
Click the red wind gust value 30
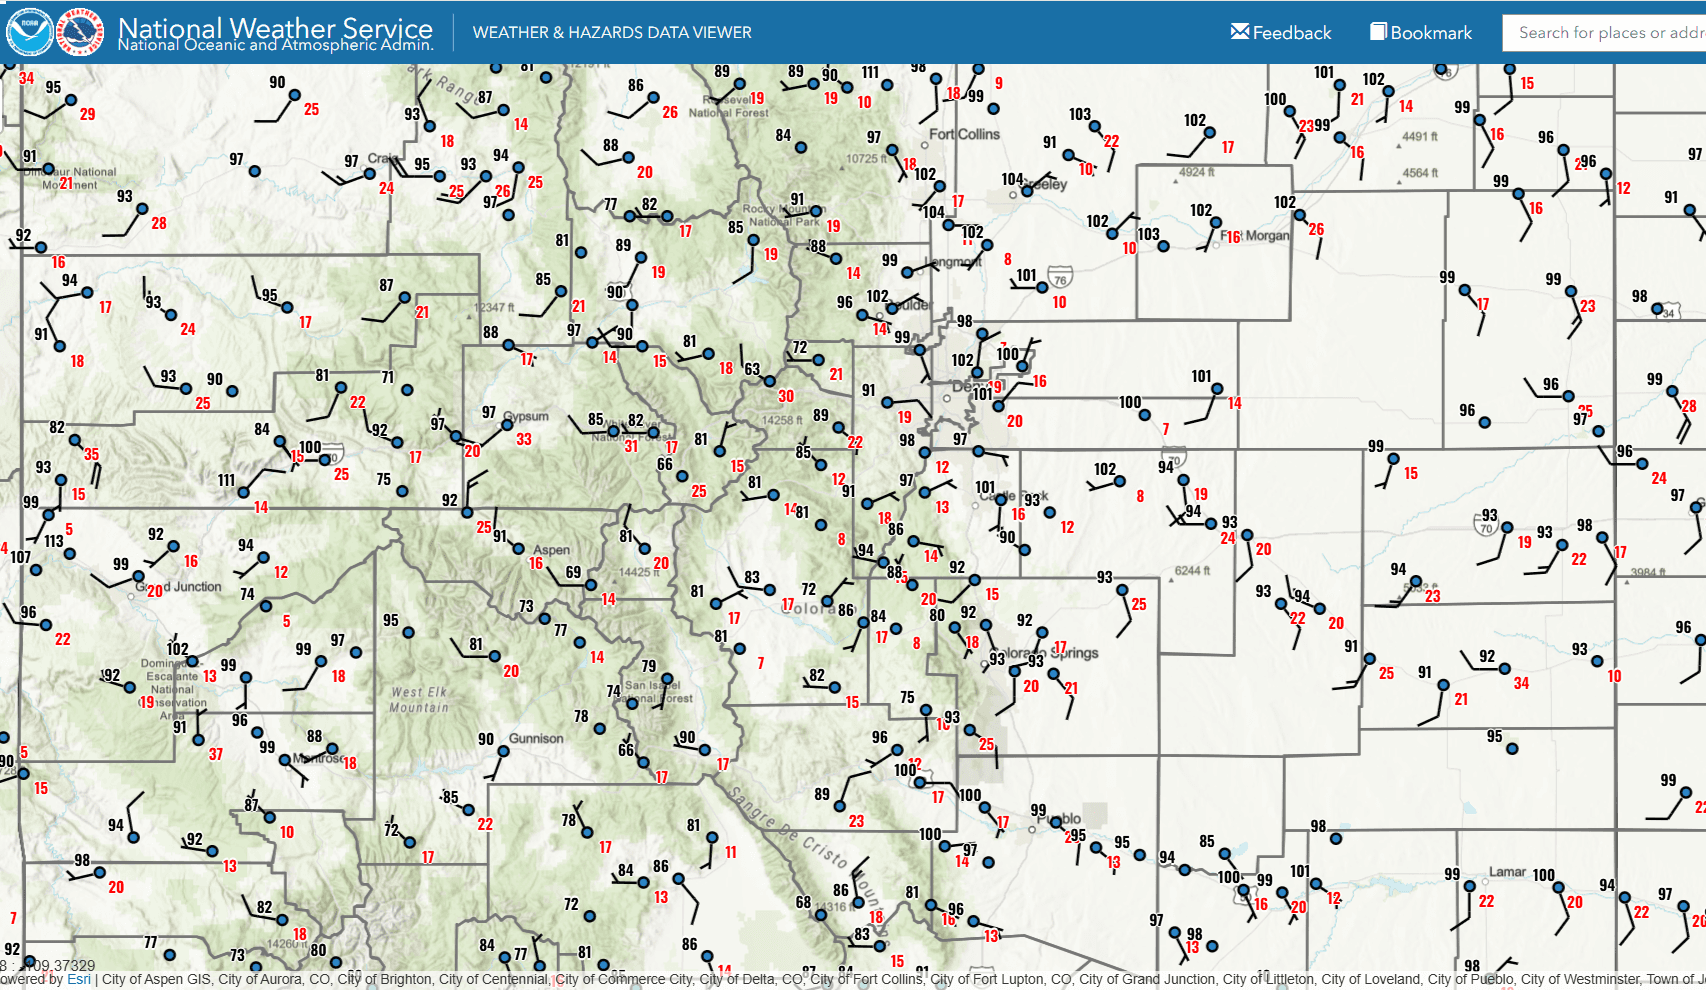786,396
